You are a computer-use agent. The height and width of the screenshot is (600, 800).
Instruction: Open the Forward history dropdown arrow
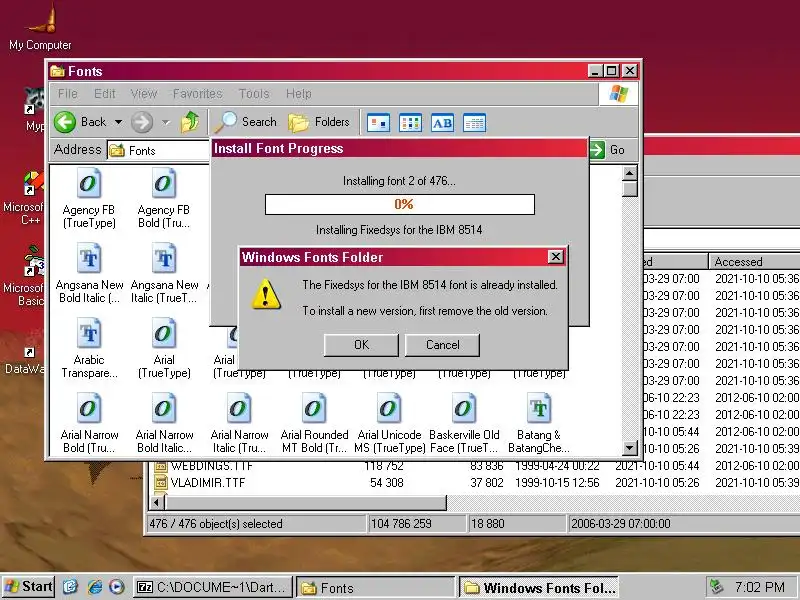pos(165,122)
